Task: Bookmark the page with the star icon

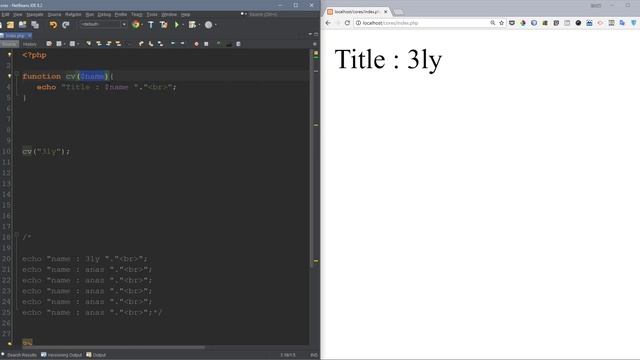Action: (502, 23)
